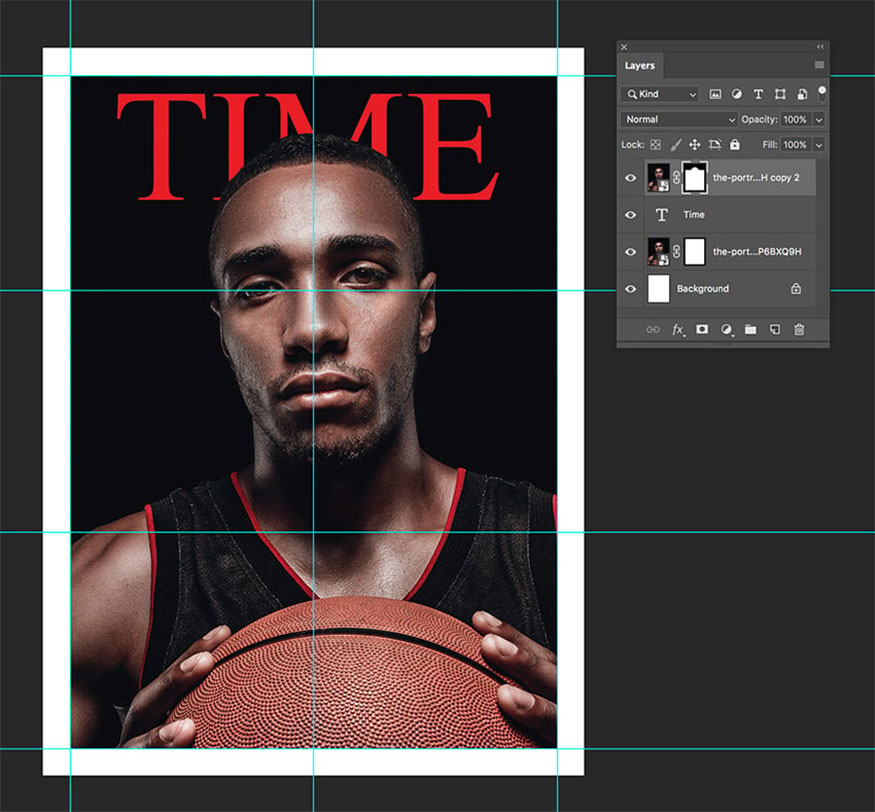
Task: Open the Kind filter dropdown
Action: tap(660, 94)
